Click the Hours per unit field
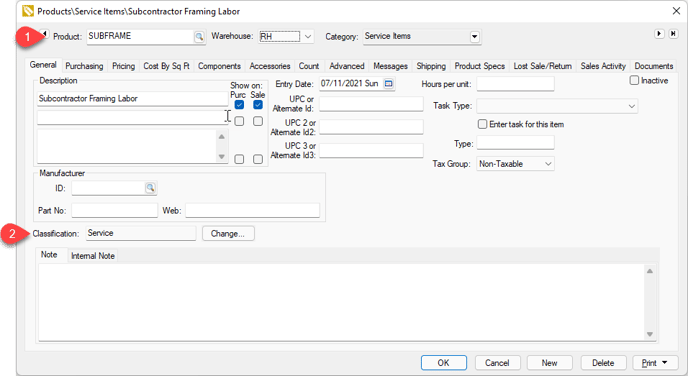Viewport: 688px width, 376px height. coord(516,84)
